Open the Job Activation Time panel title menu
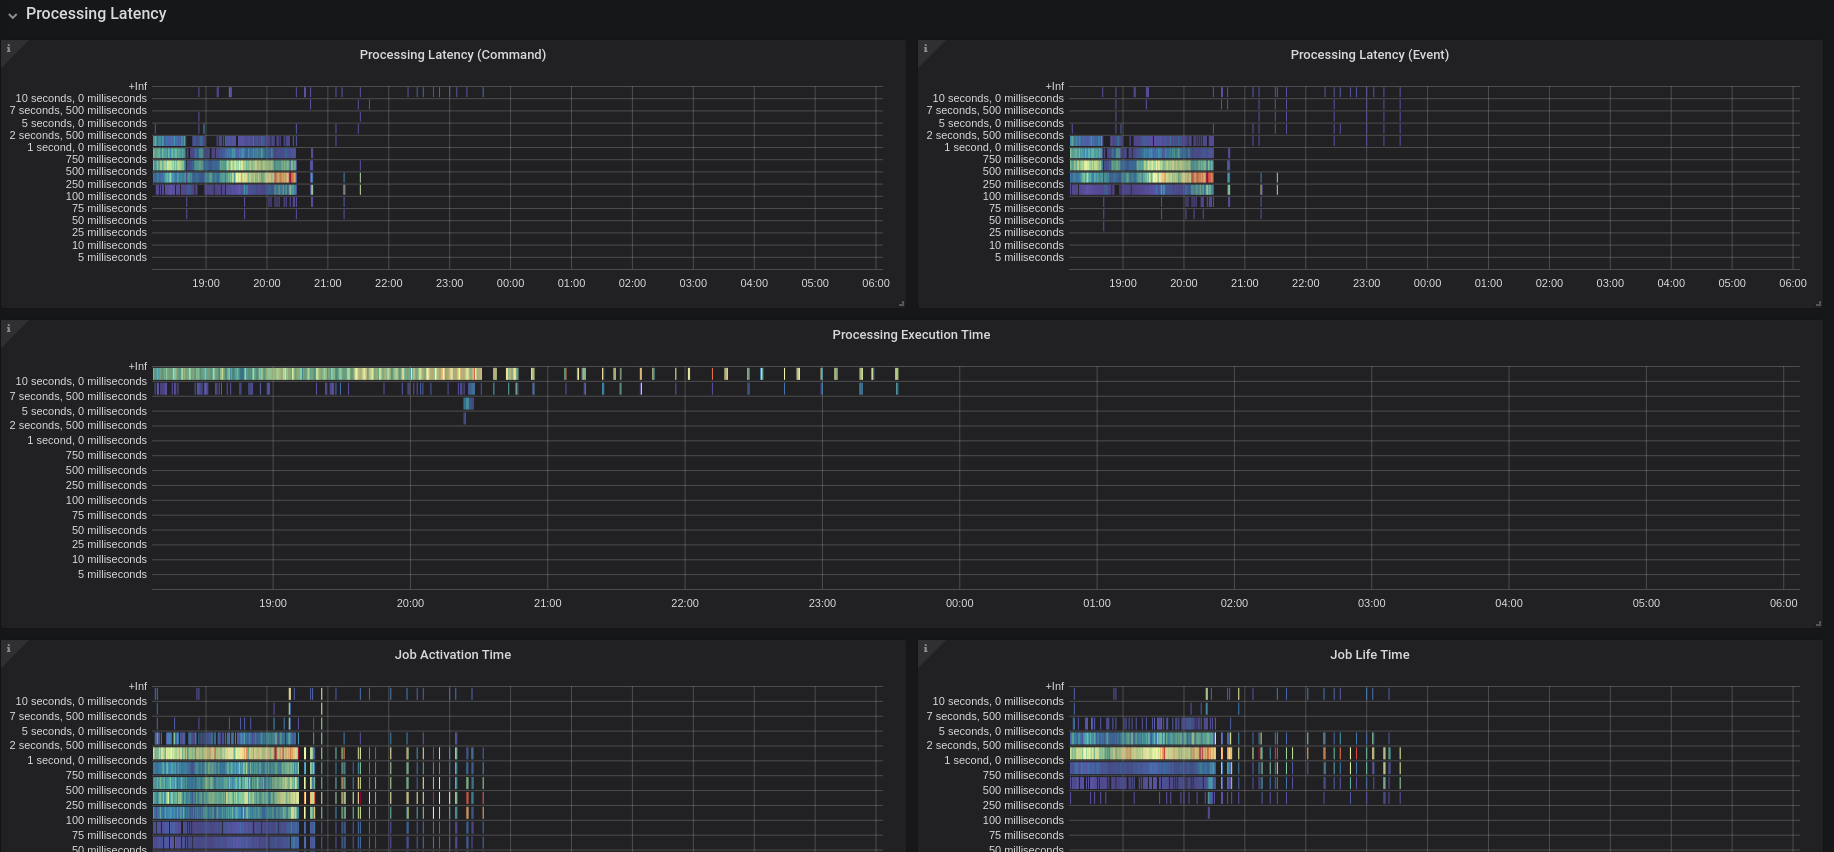 [453, 655]
